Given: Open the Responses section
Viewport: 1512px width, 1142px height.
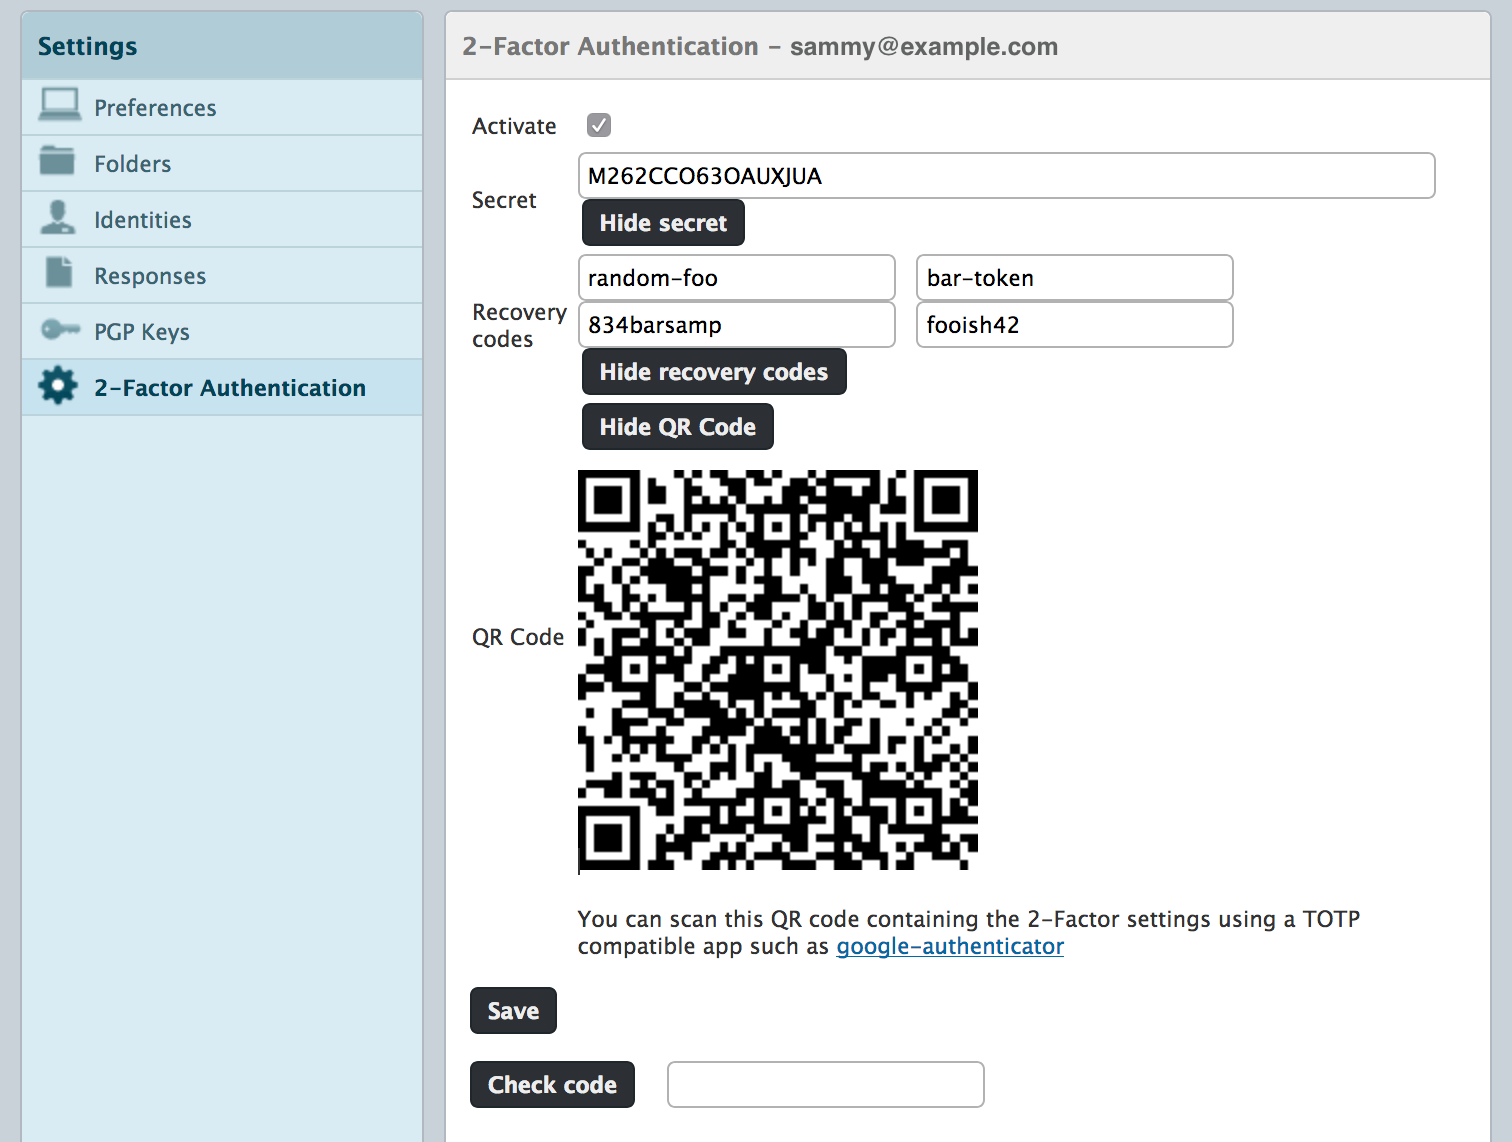Looking at the screenshot, I should coord(222,276).
